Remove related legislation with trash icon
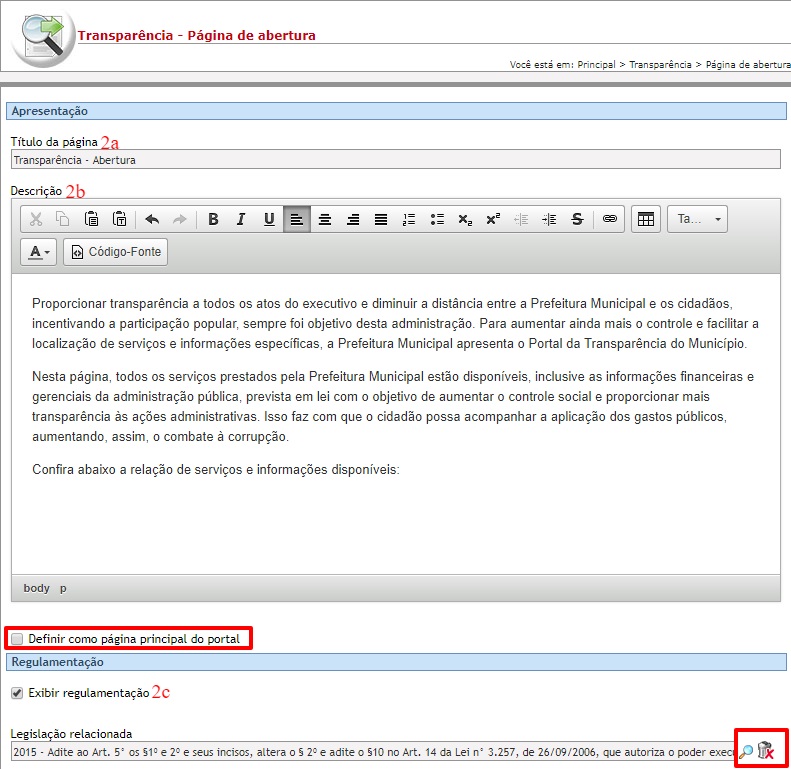This screenshot has height=769, width=791. 765,750
